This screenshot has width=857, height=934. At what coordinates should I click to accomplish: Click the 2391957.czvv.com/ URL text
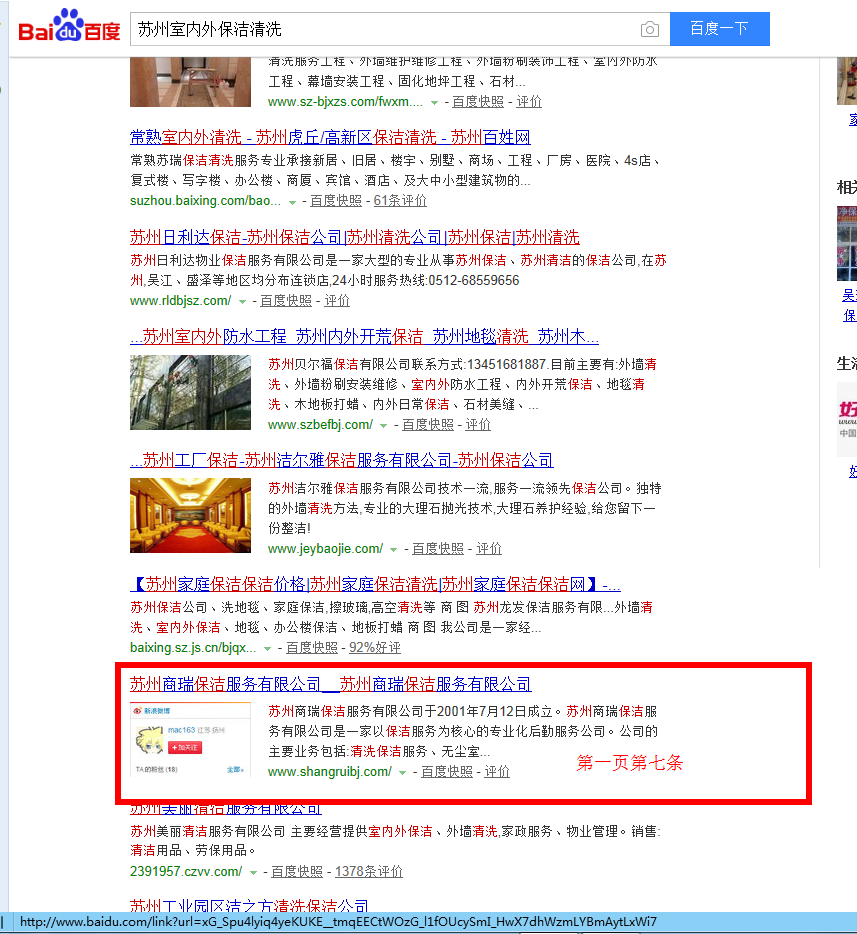186,871
